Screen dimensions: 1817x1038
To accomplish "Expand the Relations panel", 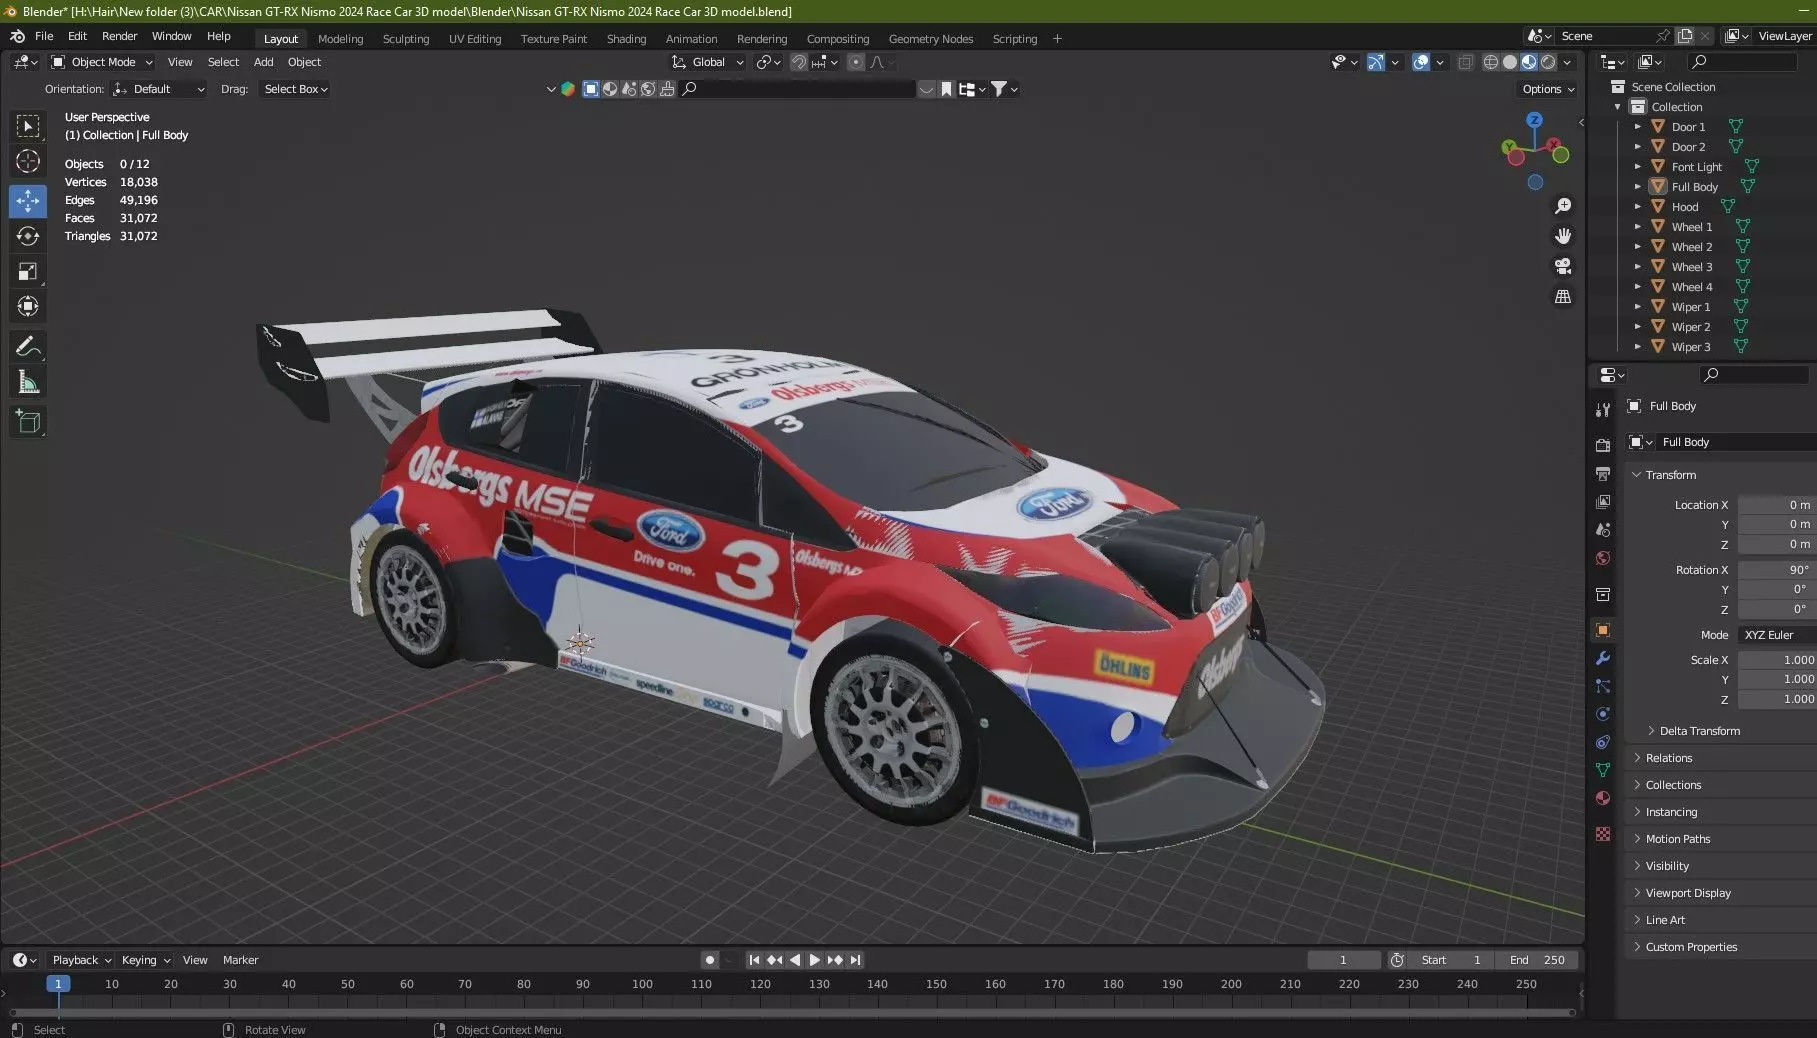I will coord(1668,758).
